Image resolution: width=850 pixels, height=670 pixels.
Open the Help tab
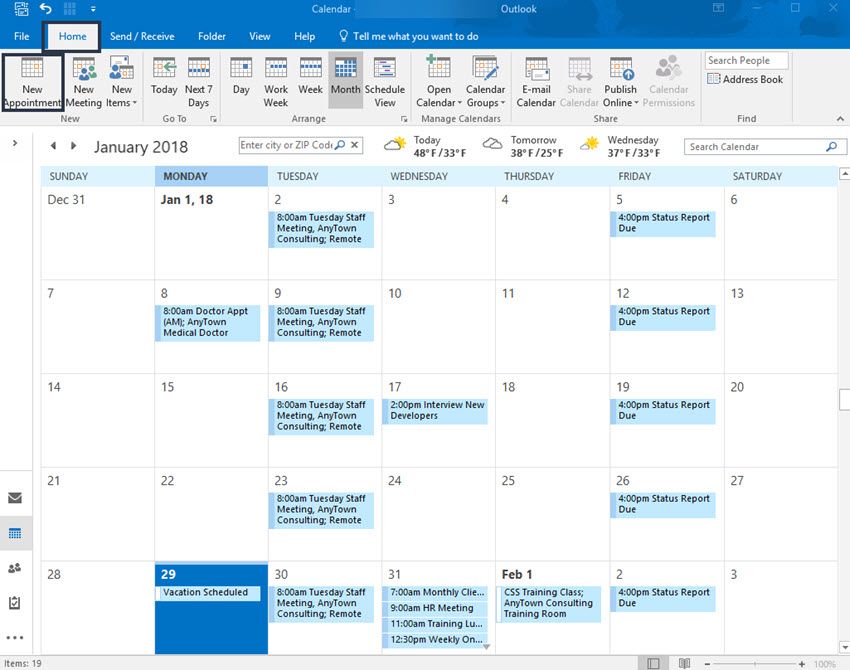click(304, 36)
